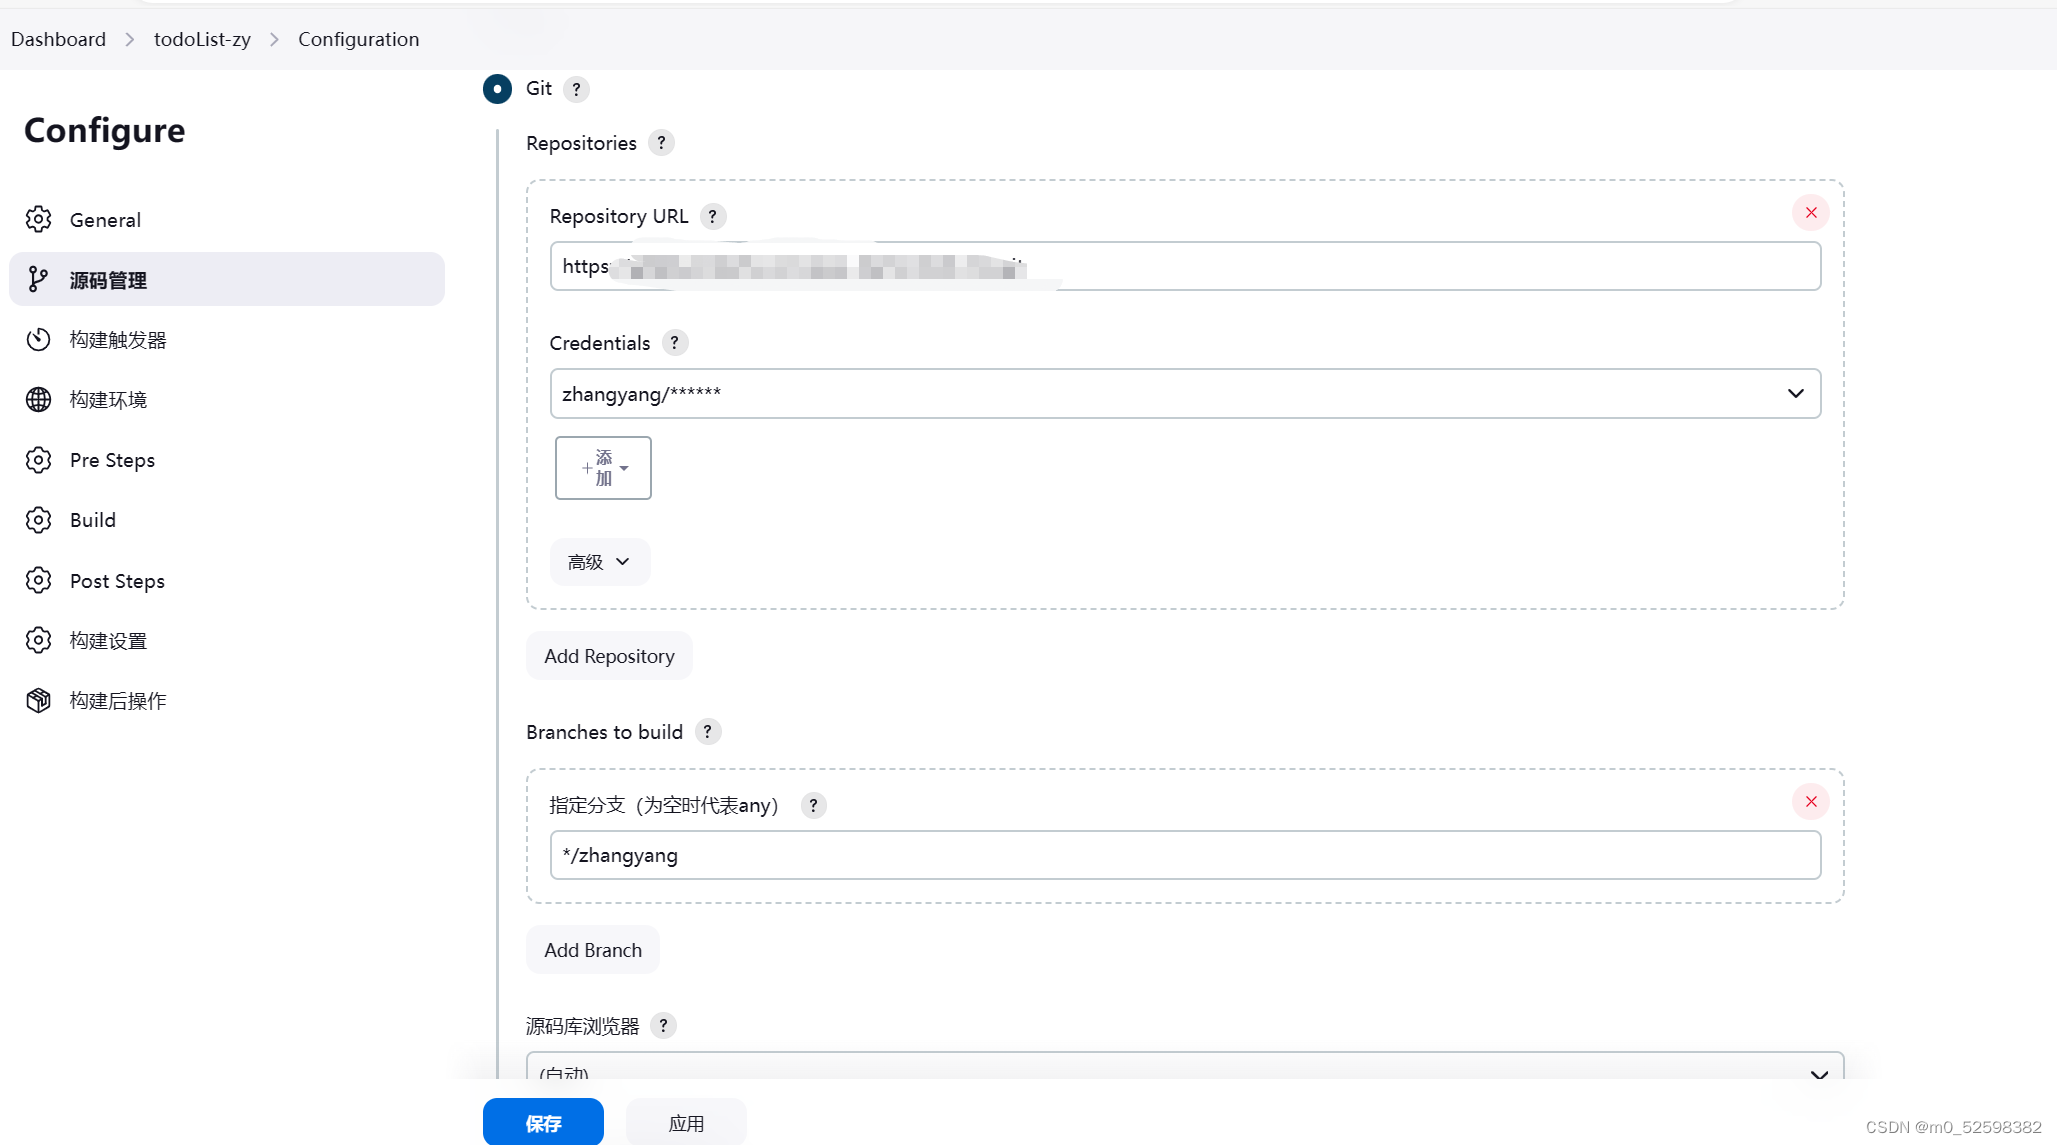Open help for Credentials
Image resolution: width=2057 pixels, height=1145 pixels.
click(x=674, y=343)
